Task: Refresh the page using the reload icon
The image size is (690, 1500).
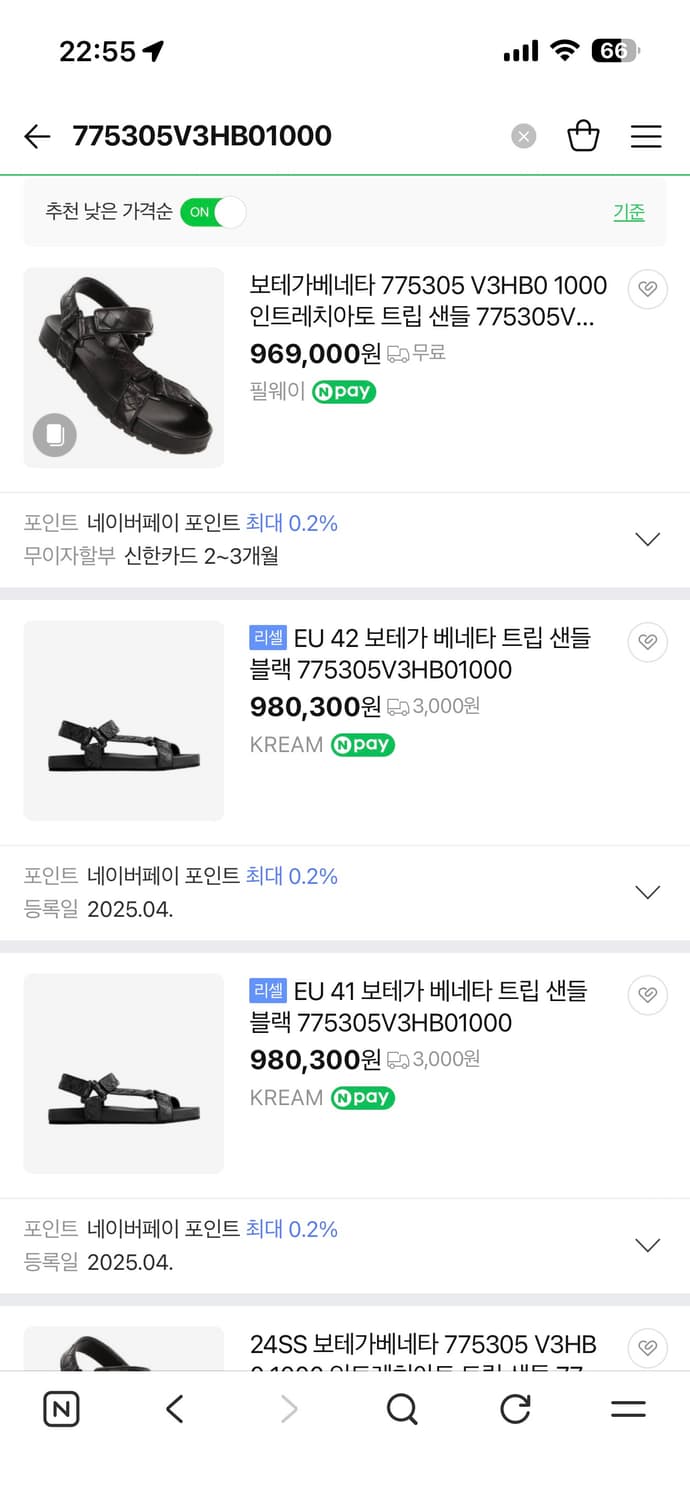Action: tap(515, 1409)
